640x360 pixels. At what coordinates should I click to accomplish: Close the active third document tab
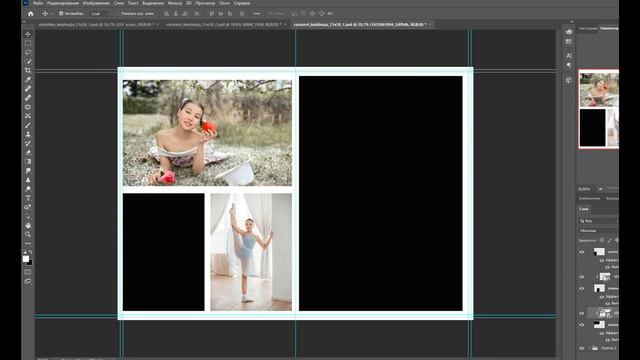(x=430, y=24)
